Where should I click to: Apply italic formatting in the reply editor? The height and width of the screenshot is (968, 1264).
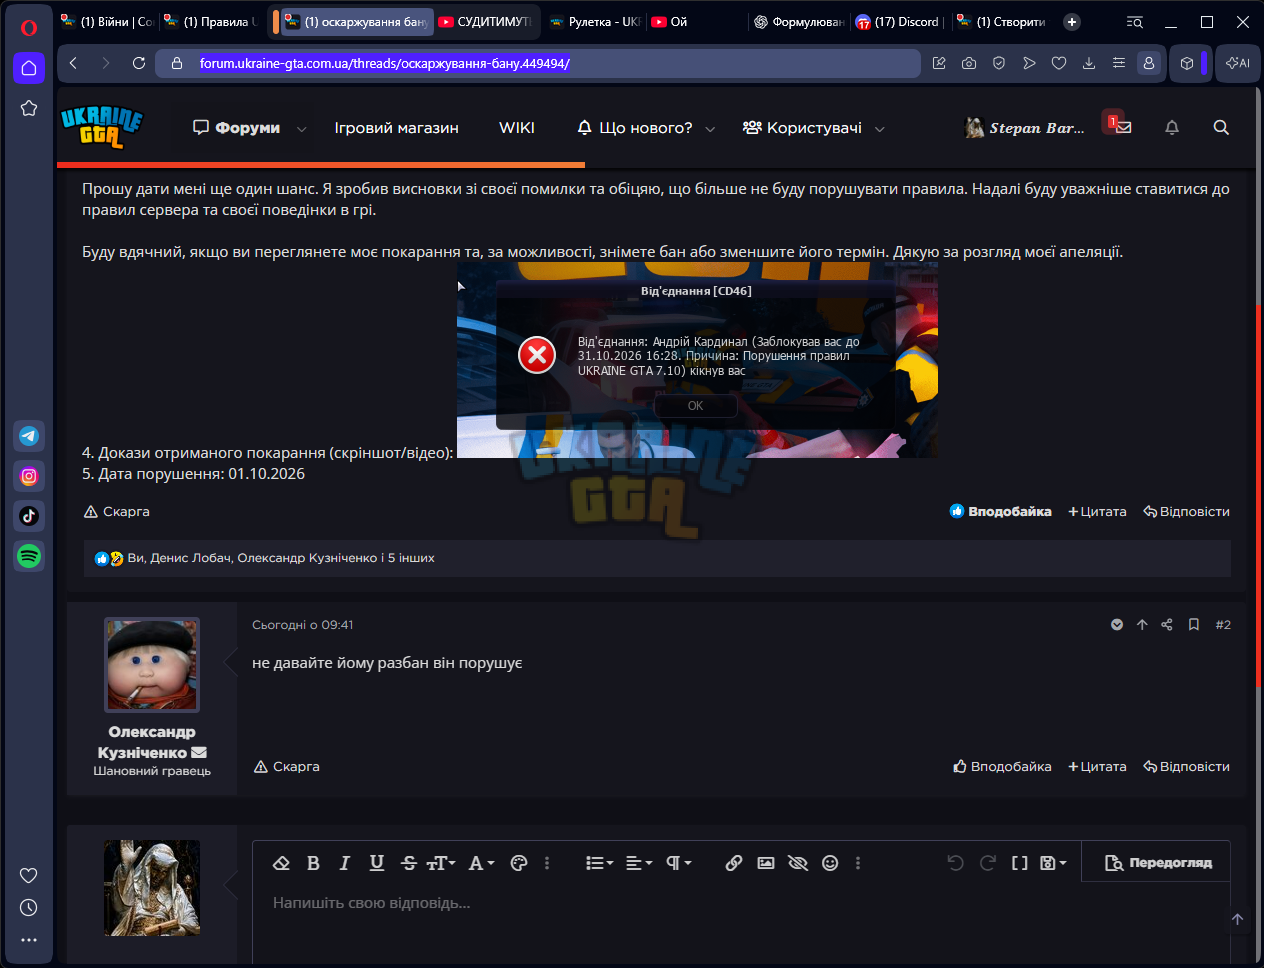pos(345,863)
